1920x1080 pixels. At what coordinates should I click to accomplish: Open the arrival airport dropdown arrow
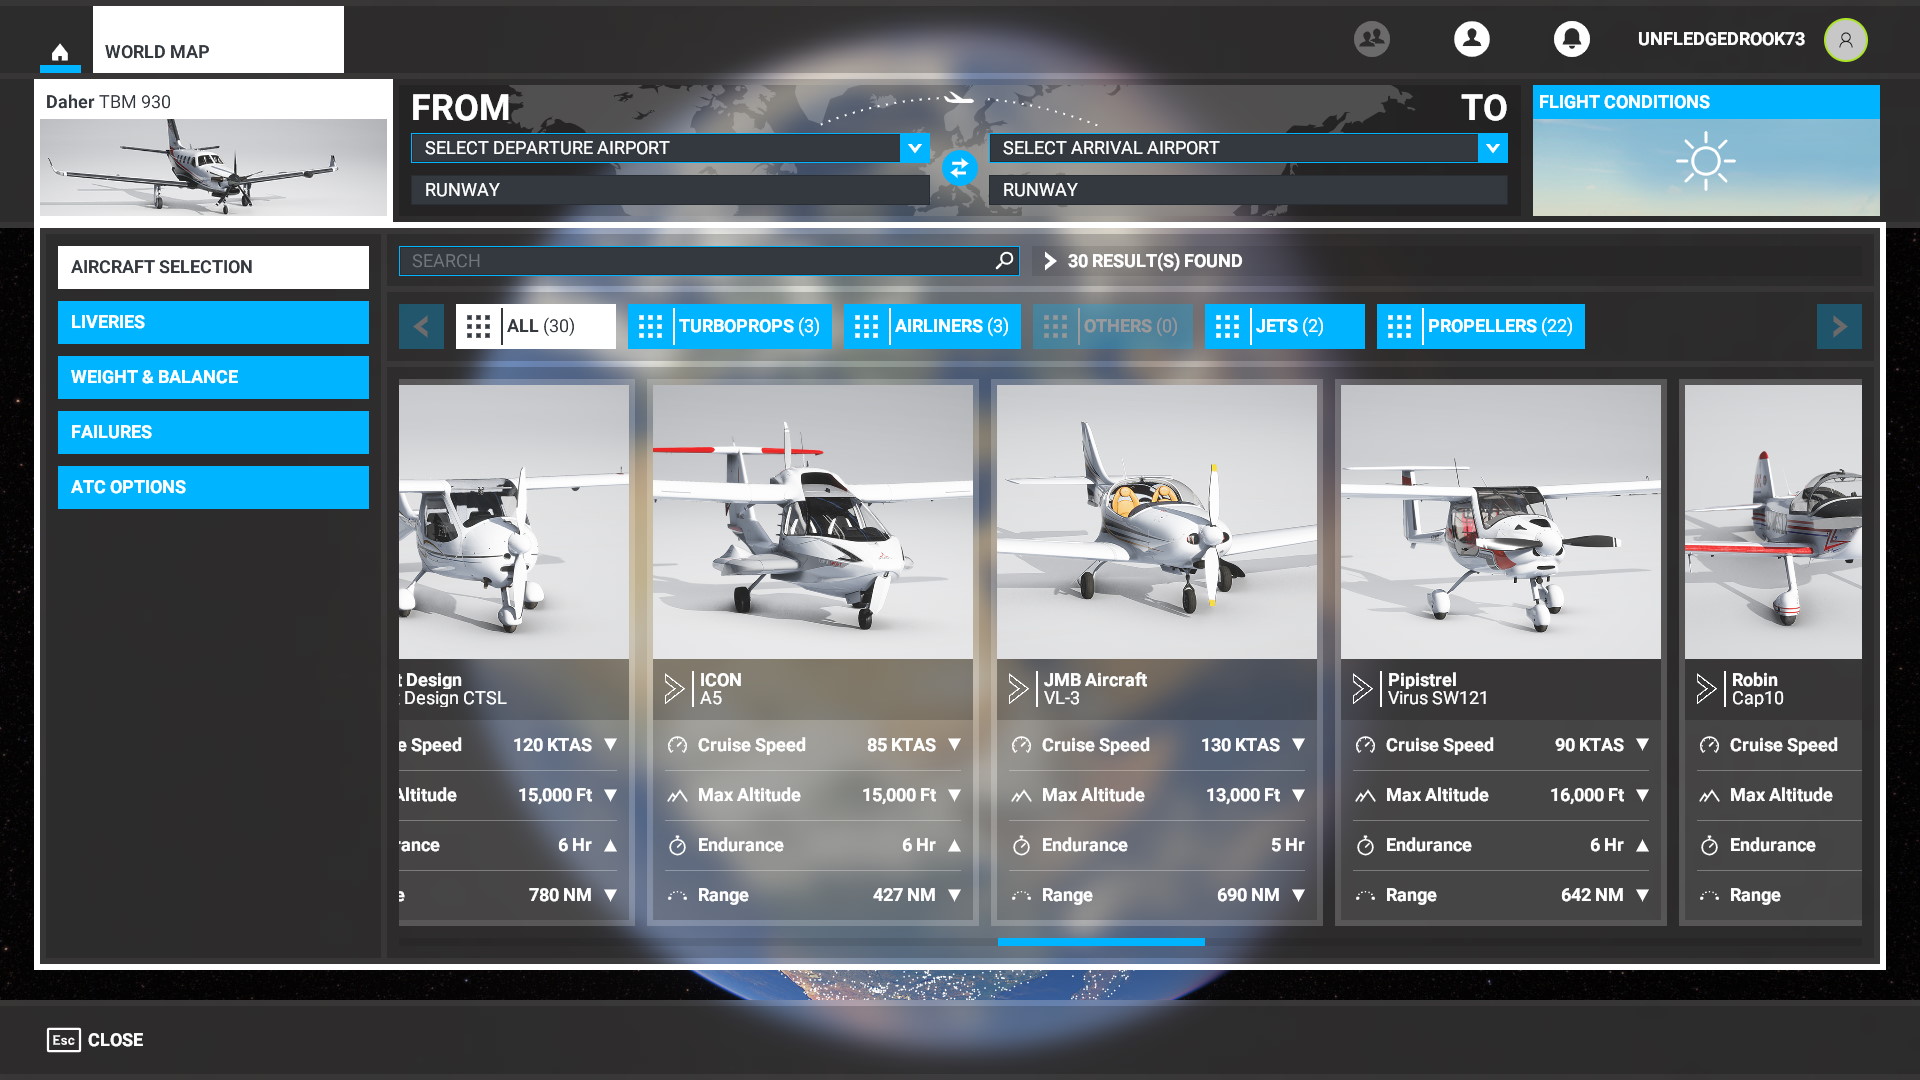point(1492,148)
